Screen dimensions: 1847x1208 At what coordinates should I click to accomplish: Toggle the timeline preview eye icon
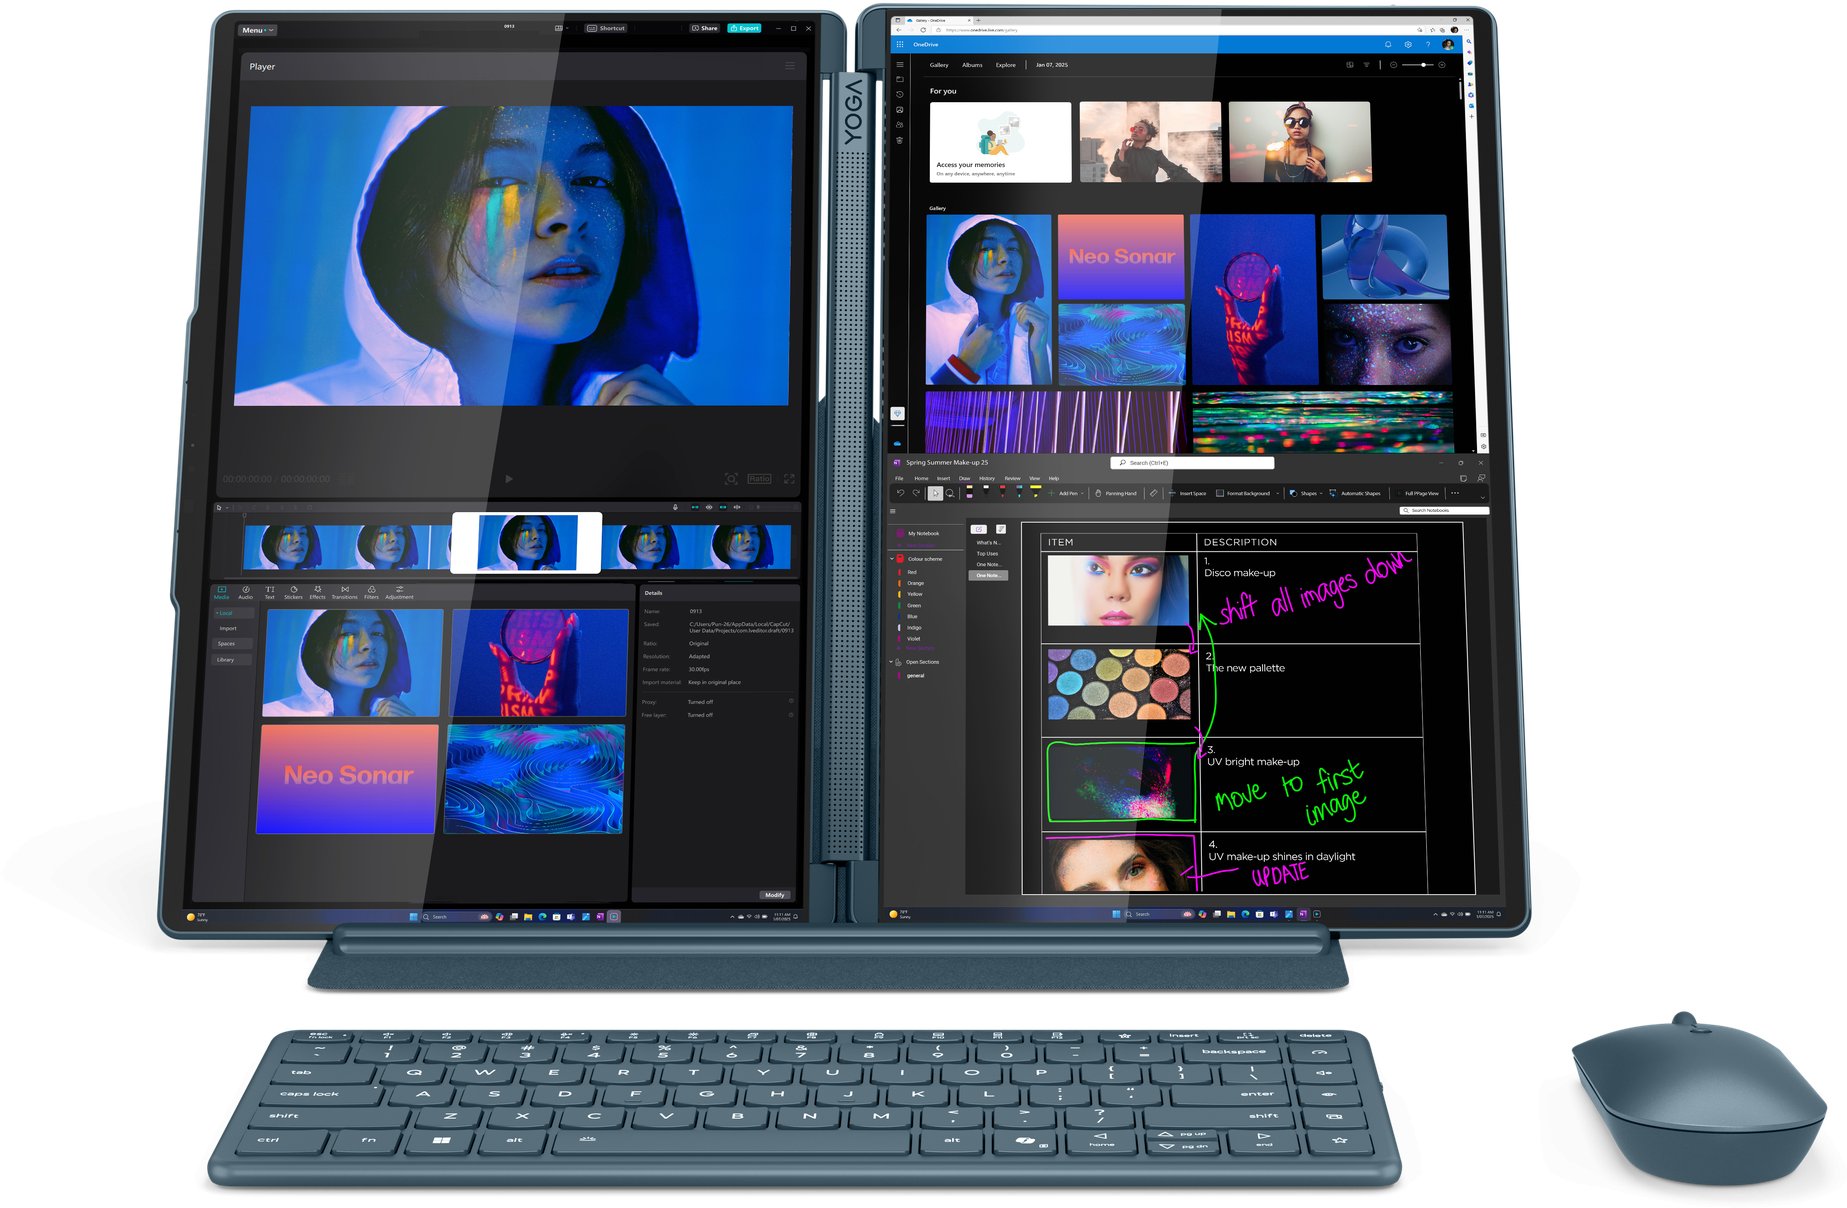(709, 507)
